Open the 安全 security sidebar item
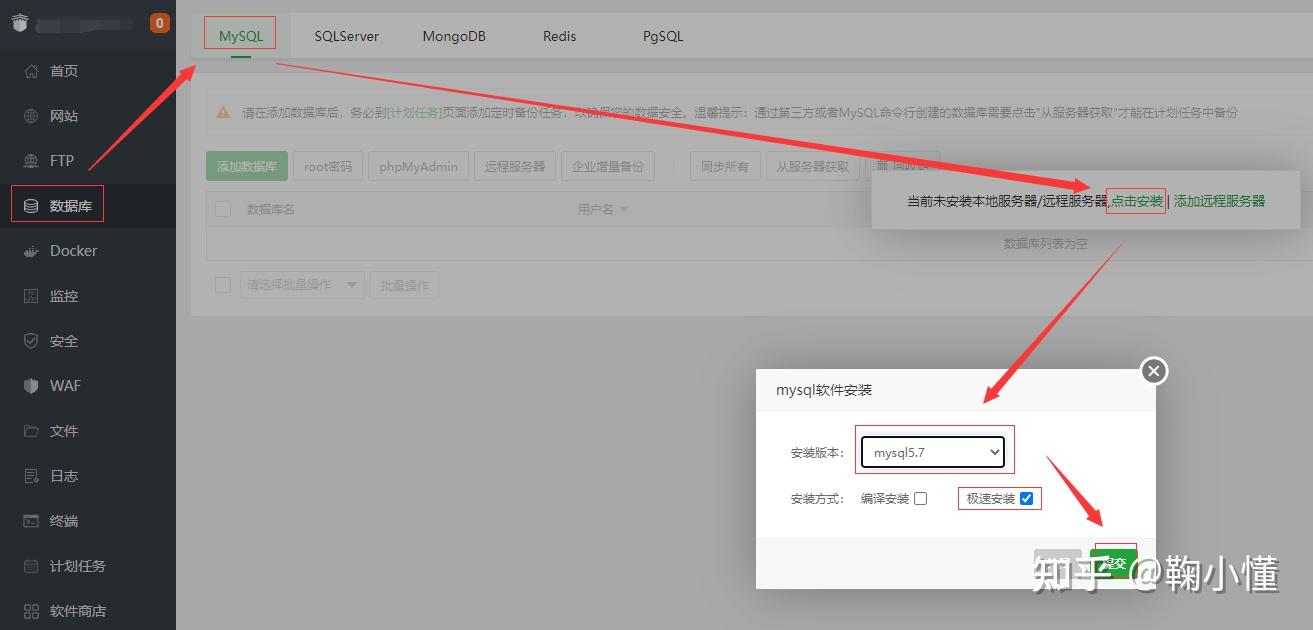 pos(87,341)
